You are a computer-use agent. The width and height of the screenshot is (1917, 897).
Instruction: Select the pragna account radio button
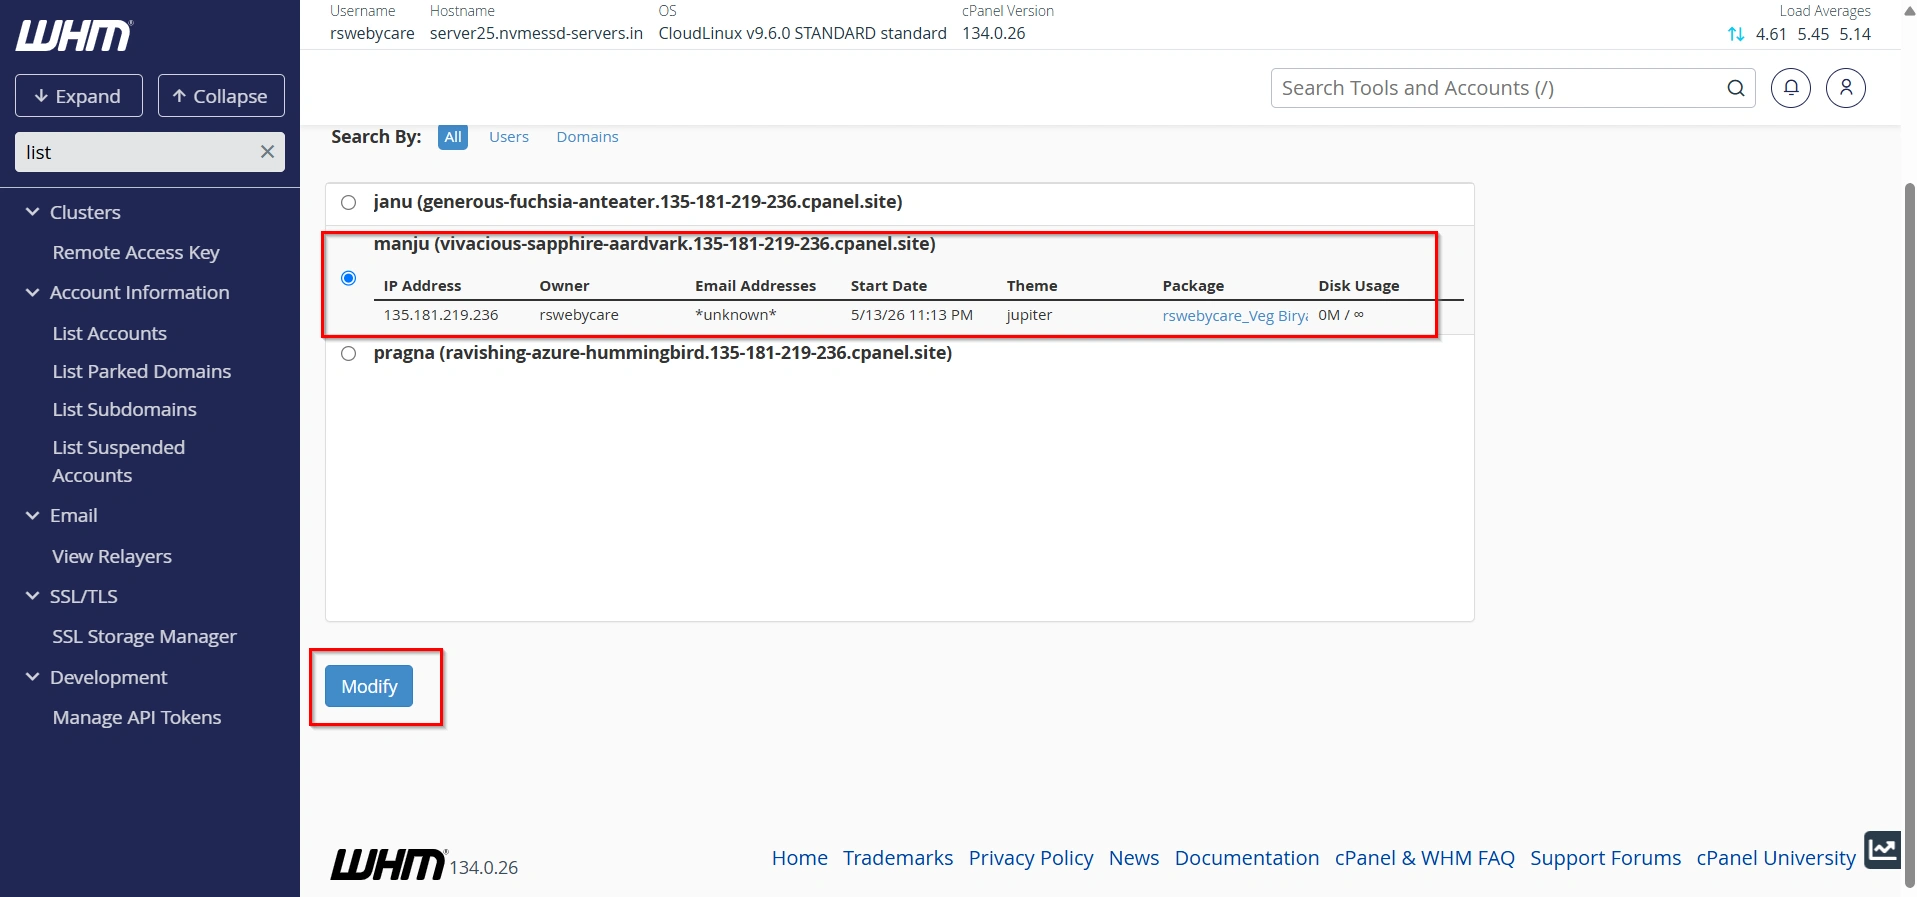pos(348,353)
